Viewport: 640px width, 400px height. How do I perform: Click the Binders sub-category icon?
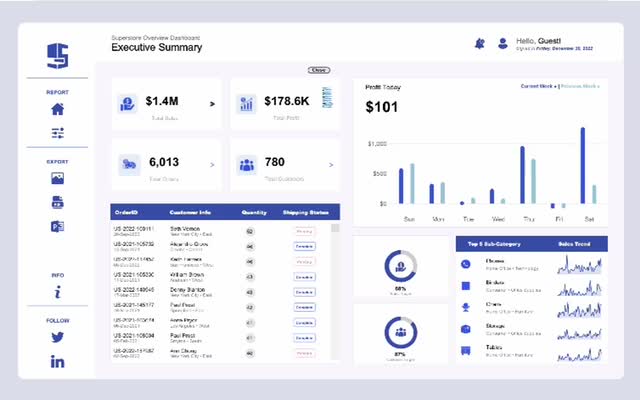(466, 286)
